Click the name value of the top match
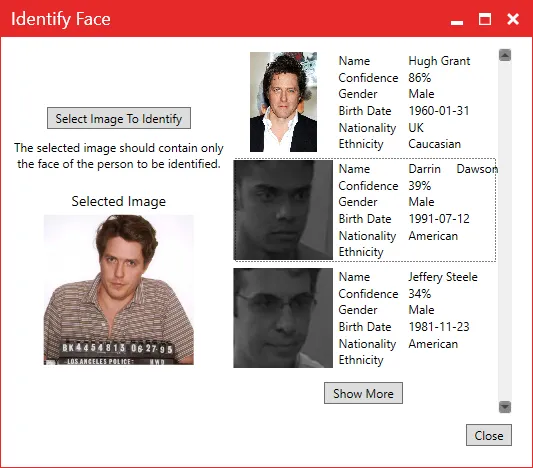The image size is (533, 468). [x=439, y=61]
